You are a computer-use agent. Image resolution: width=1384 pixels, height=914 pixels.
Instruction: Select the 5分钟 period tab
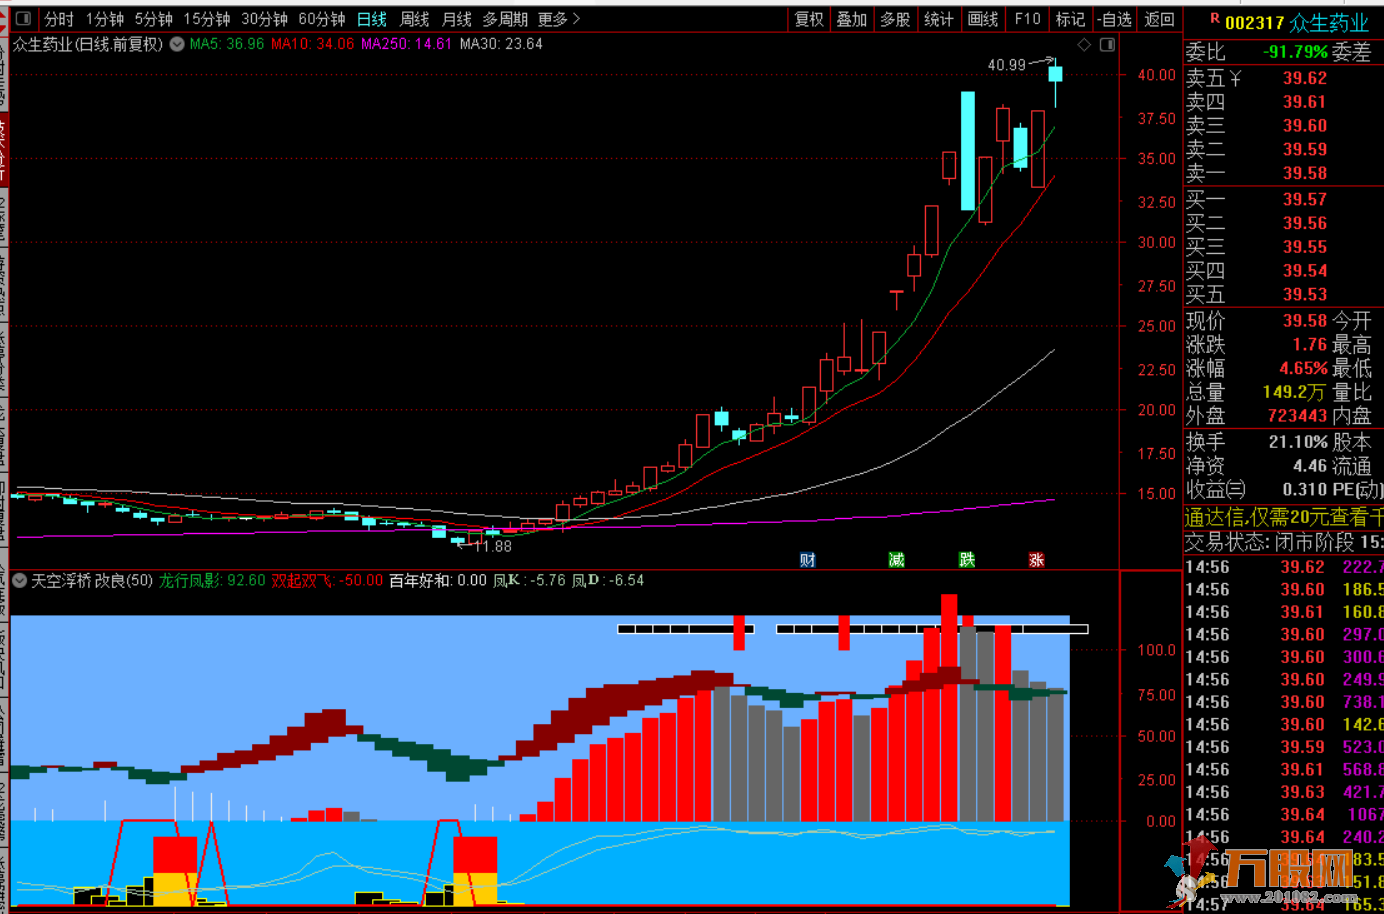point(154,19)
